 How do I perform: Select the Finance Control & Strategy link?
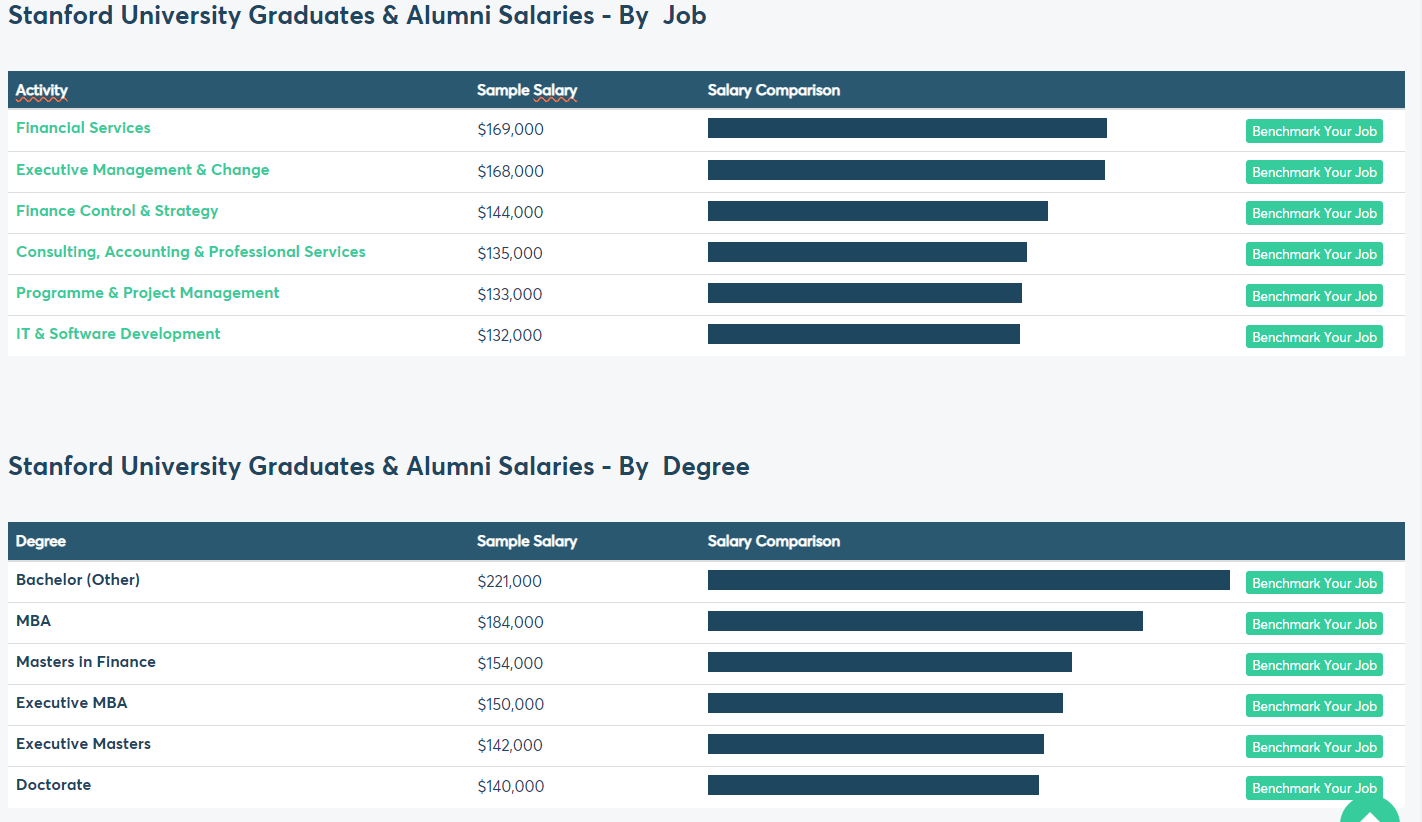pyautogui.click(x=117, y=211)
